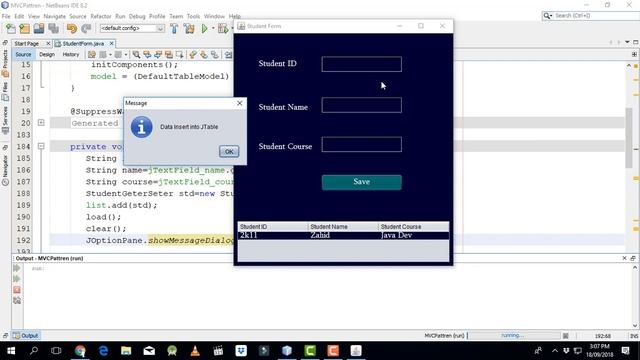Image resolution: width=640 pixels, height=360 pixels.
Task: Click the running progress bar in status bar
Action: click(x=514, y=336)
